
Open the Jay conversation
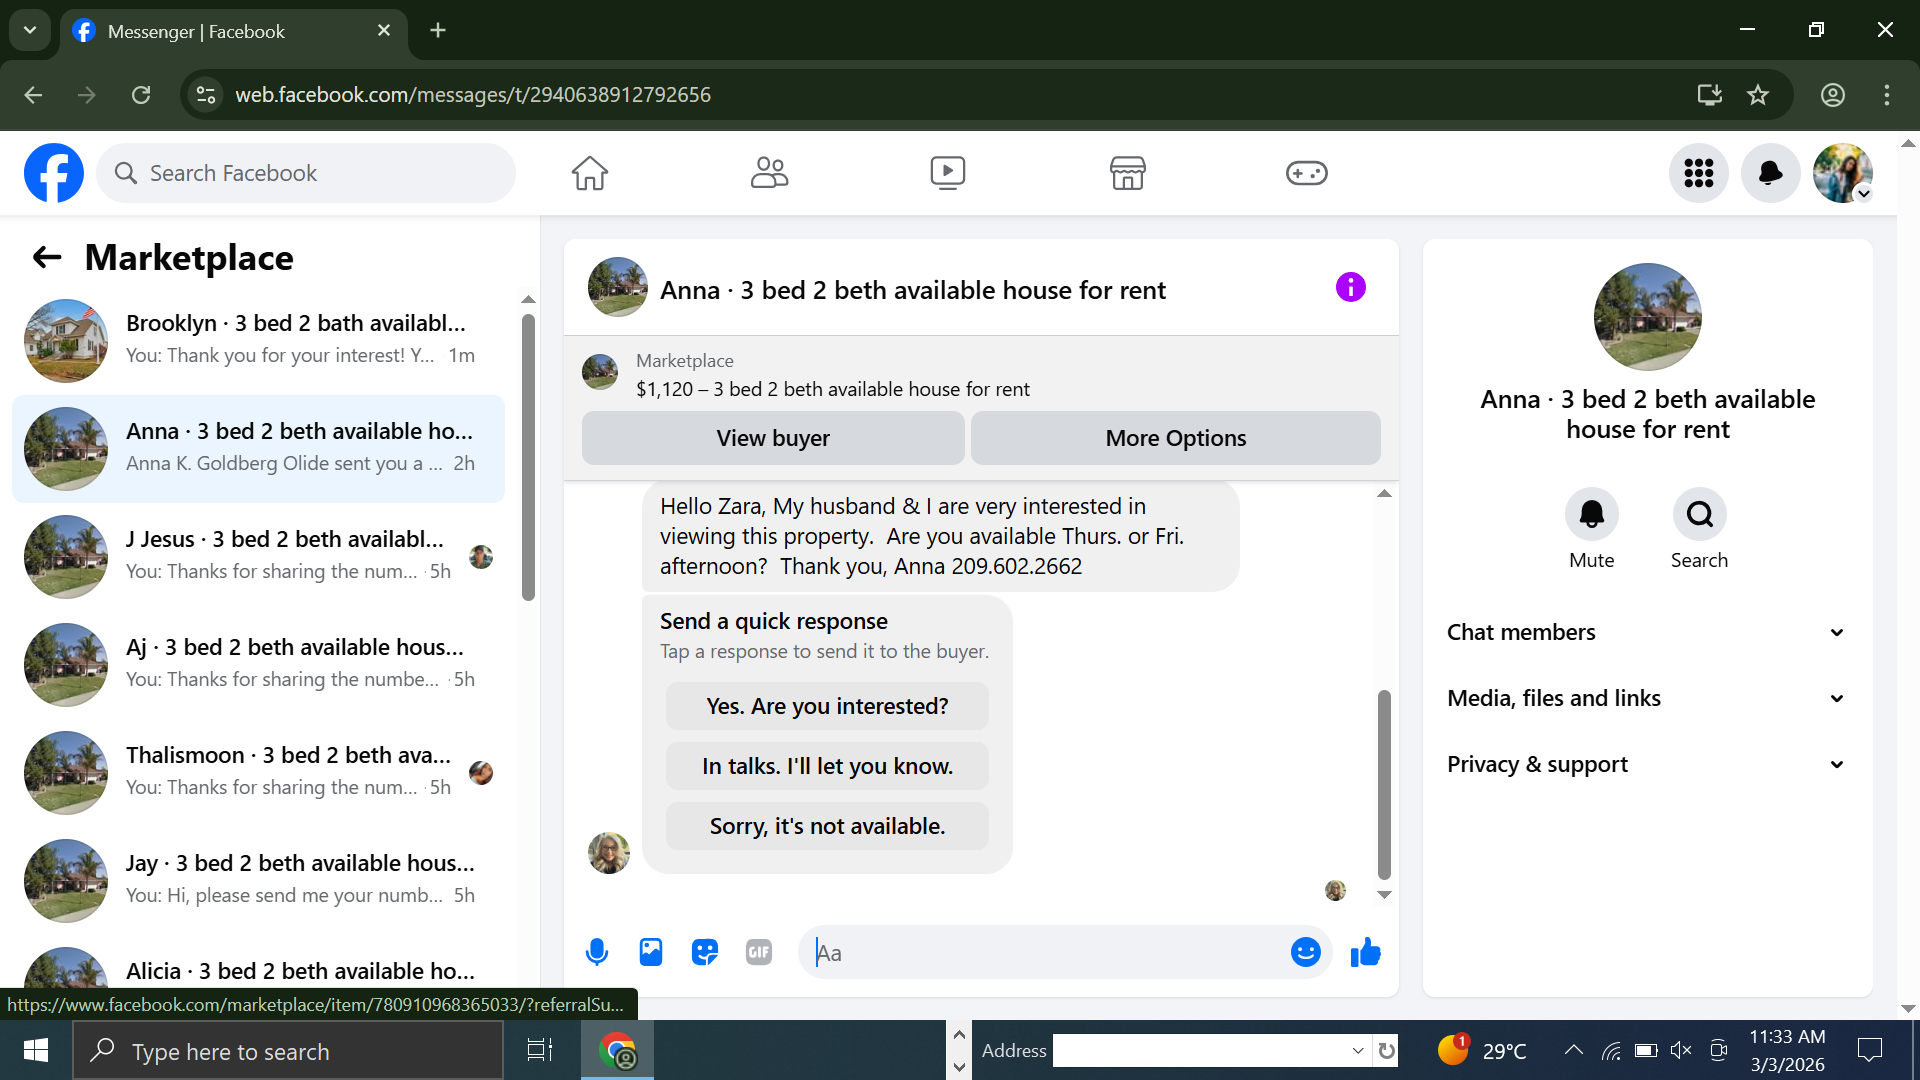(x=258, y=880)
